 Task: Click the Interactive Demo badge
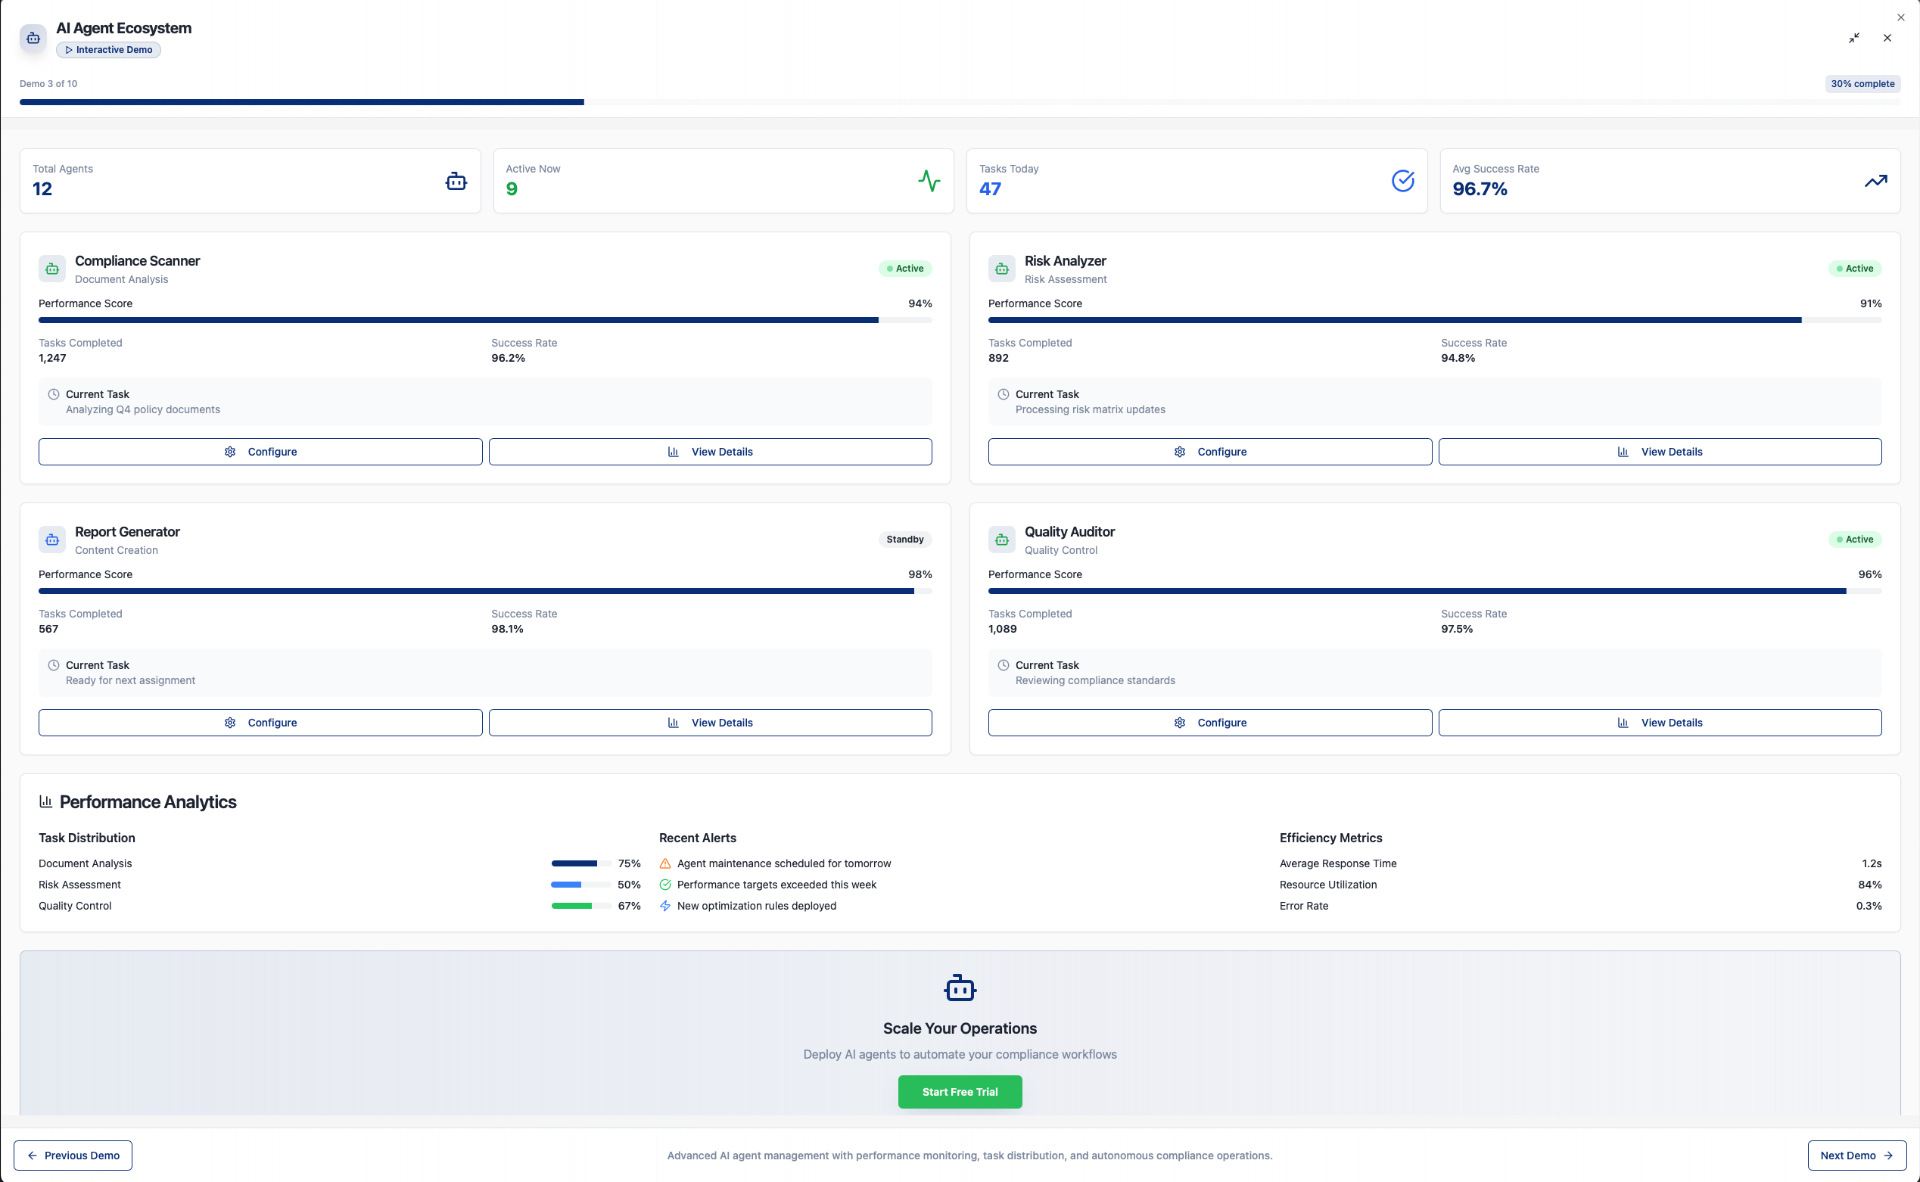(x=109, y=50)
